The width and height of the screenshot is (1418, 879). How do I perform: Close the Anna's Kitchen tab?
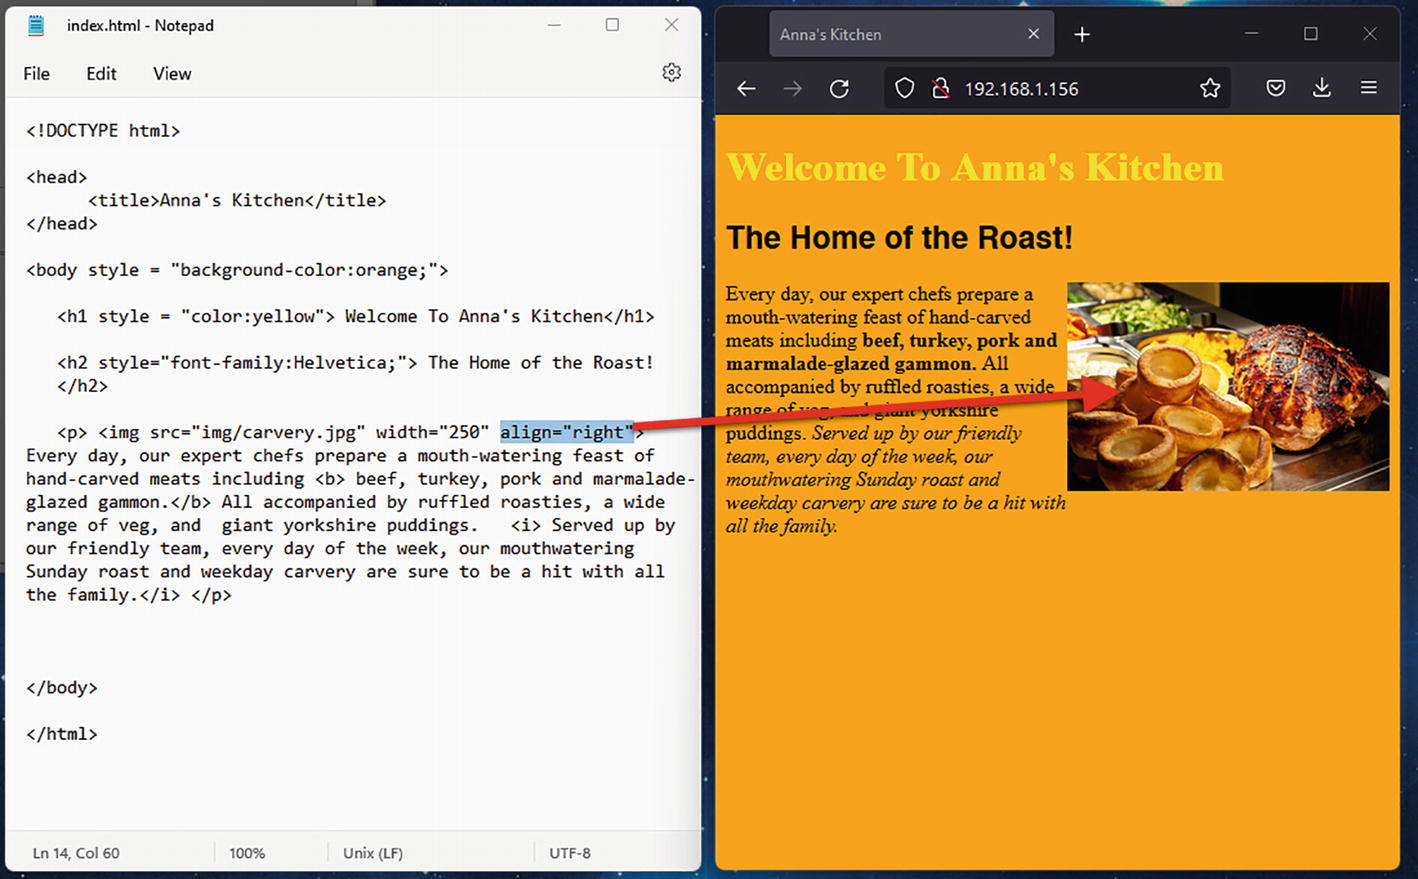point(1033,34)
